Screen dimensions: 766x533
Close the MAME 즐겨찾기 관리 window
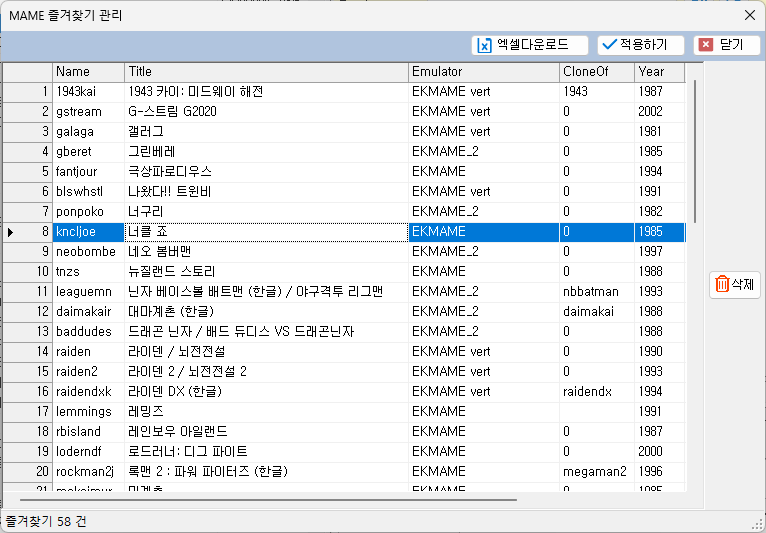[x=750, y=15]
